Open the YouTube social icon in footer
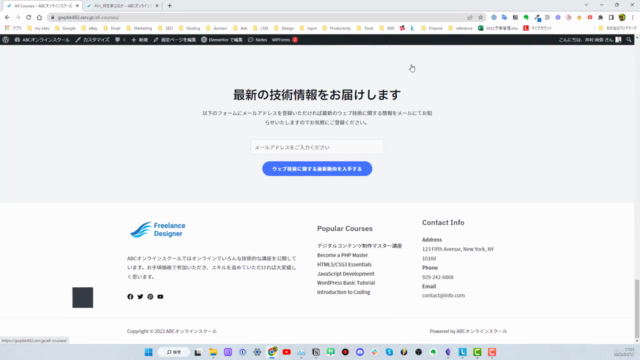 [x=160, y=297]
